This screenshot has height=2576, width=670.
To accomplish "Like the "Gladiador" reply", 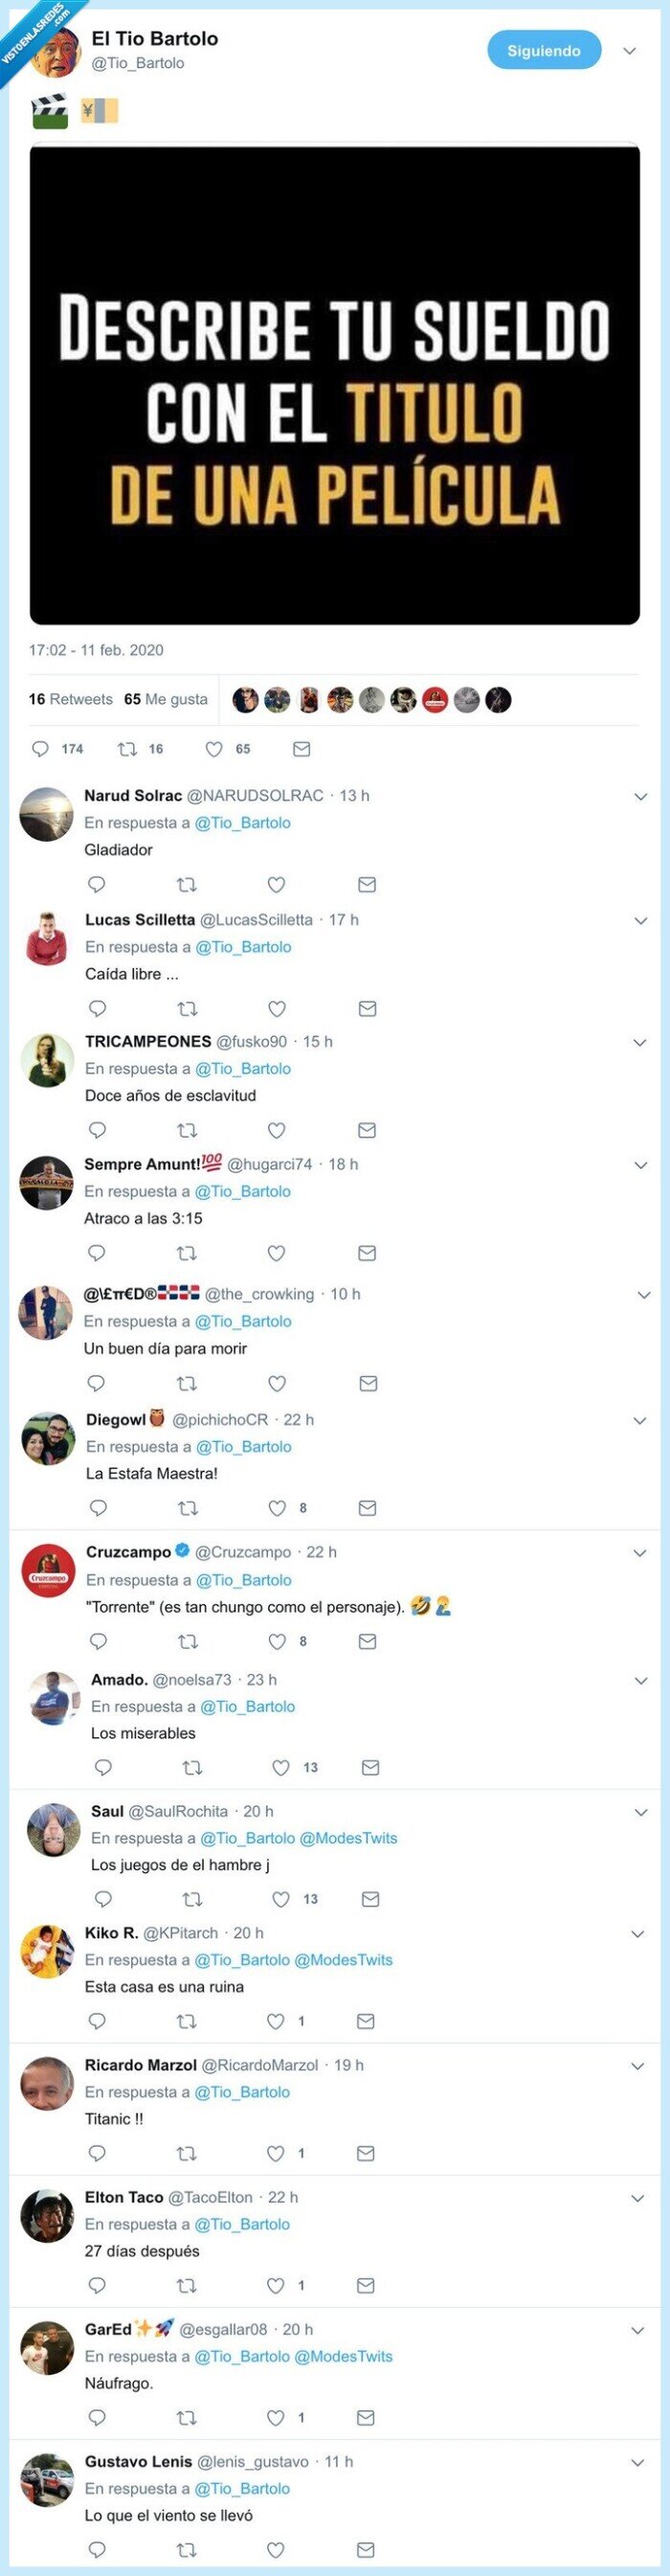I will tap(276, 885).
